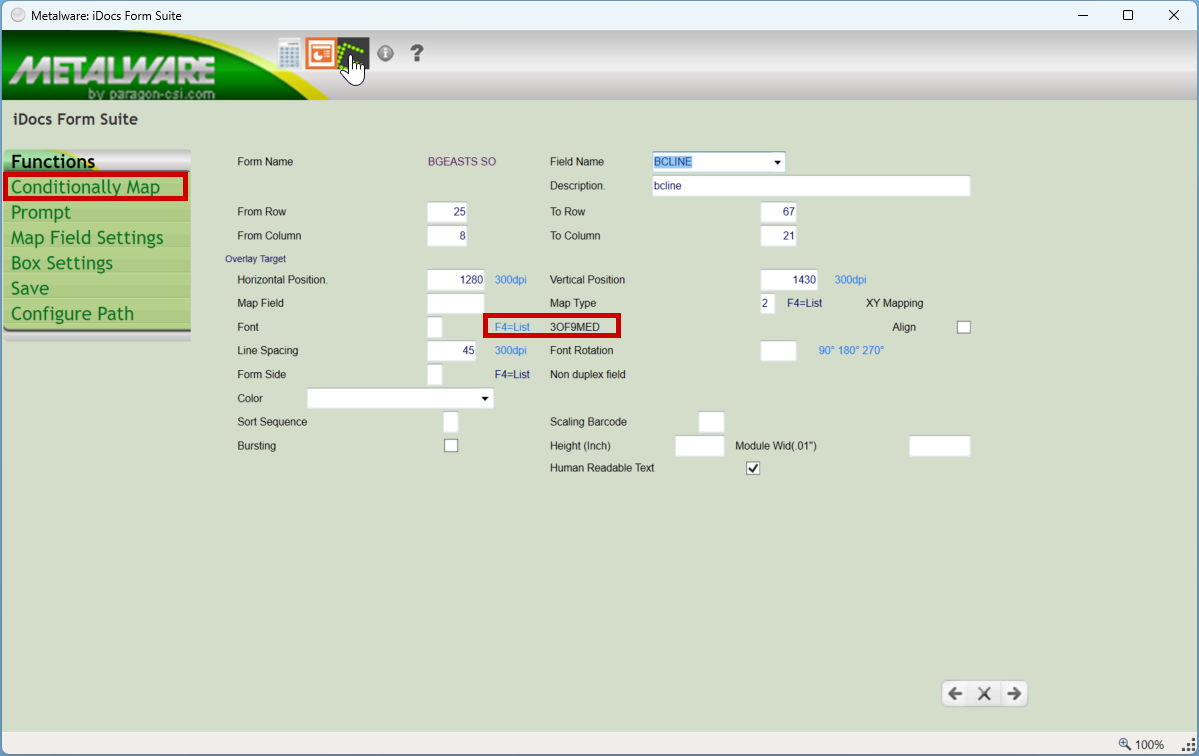The height and width of the screenshot is (756, 1199).
Task: Click the Scaling Barcode input box
Action: click(x=711, y=422)
